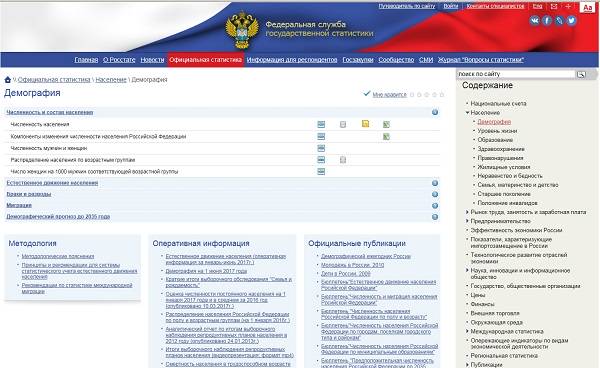600x368 pixels.
Task: Open Информация для респондентов menu item
Action: 292,60
